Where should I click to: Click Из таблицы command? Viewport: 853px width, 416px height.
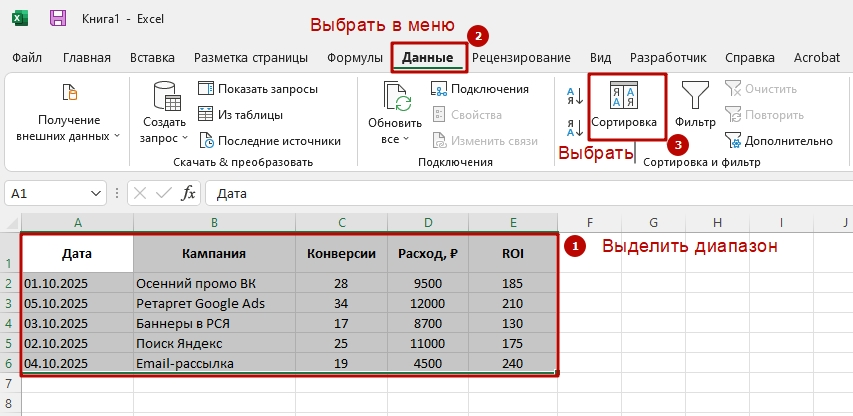tap(240, 115)
